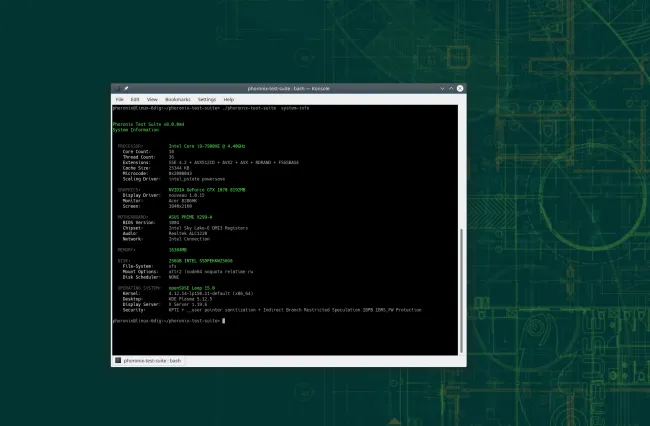The width and height of the screenshot is (650, 426).
Task: Open the View menu
Action: pyautogui.click(x=152, y=99)
